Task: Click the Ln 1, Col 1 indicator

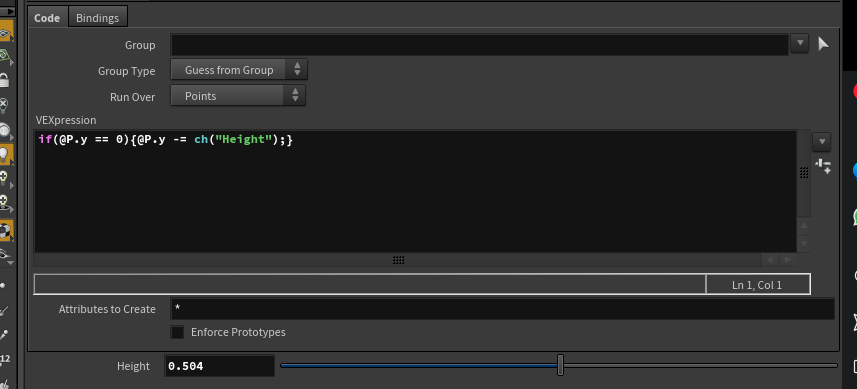Action: point(757,285)
